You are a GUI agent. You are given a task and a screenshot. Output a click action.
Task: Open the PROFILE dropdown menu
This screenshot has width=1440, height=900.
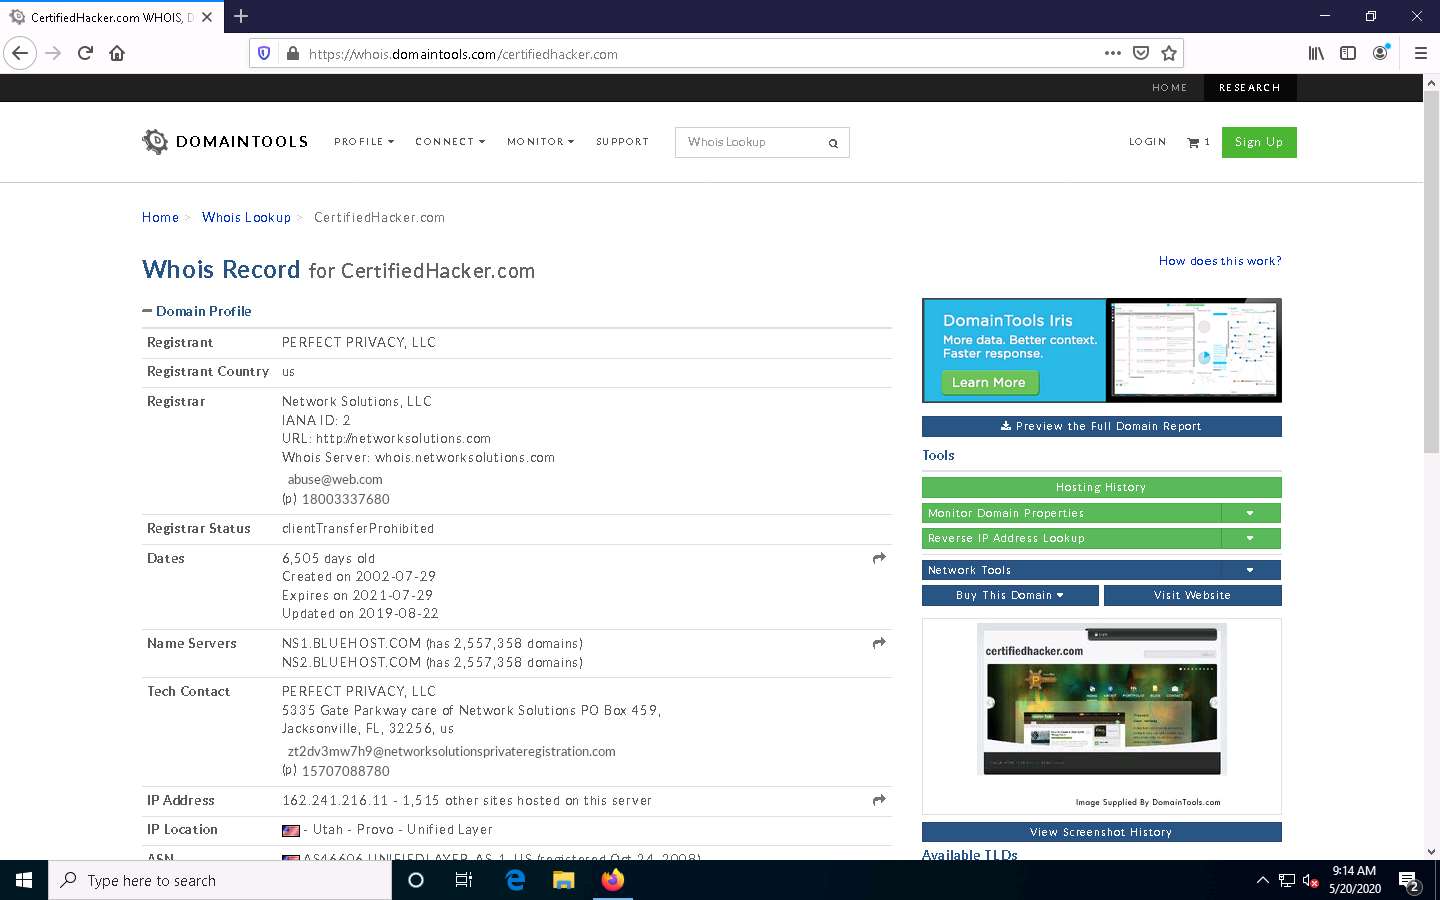[x=364, y=142]
